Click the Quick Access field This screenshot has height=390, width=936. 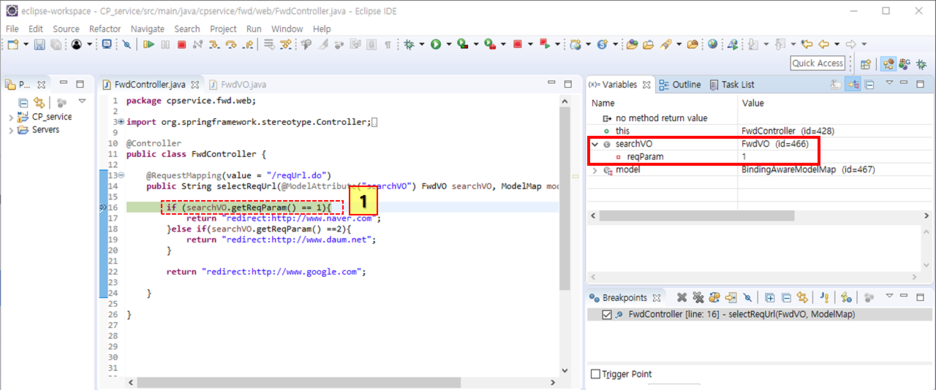(x=818, y=63)
